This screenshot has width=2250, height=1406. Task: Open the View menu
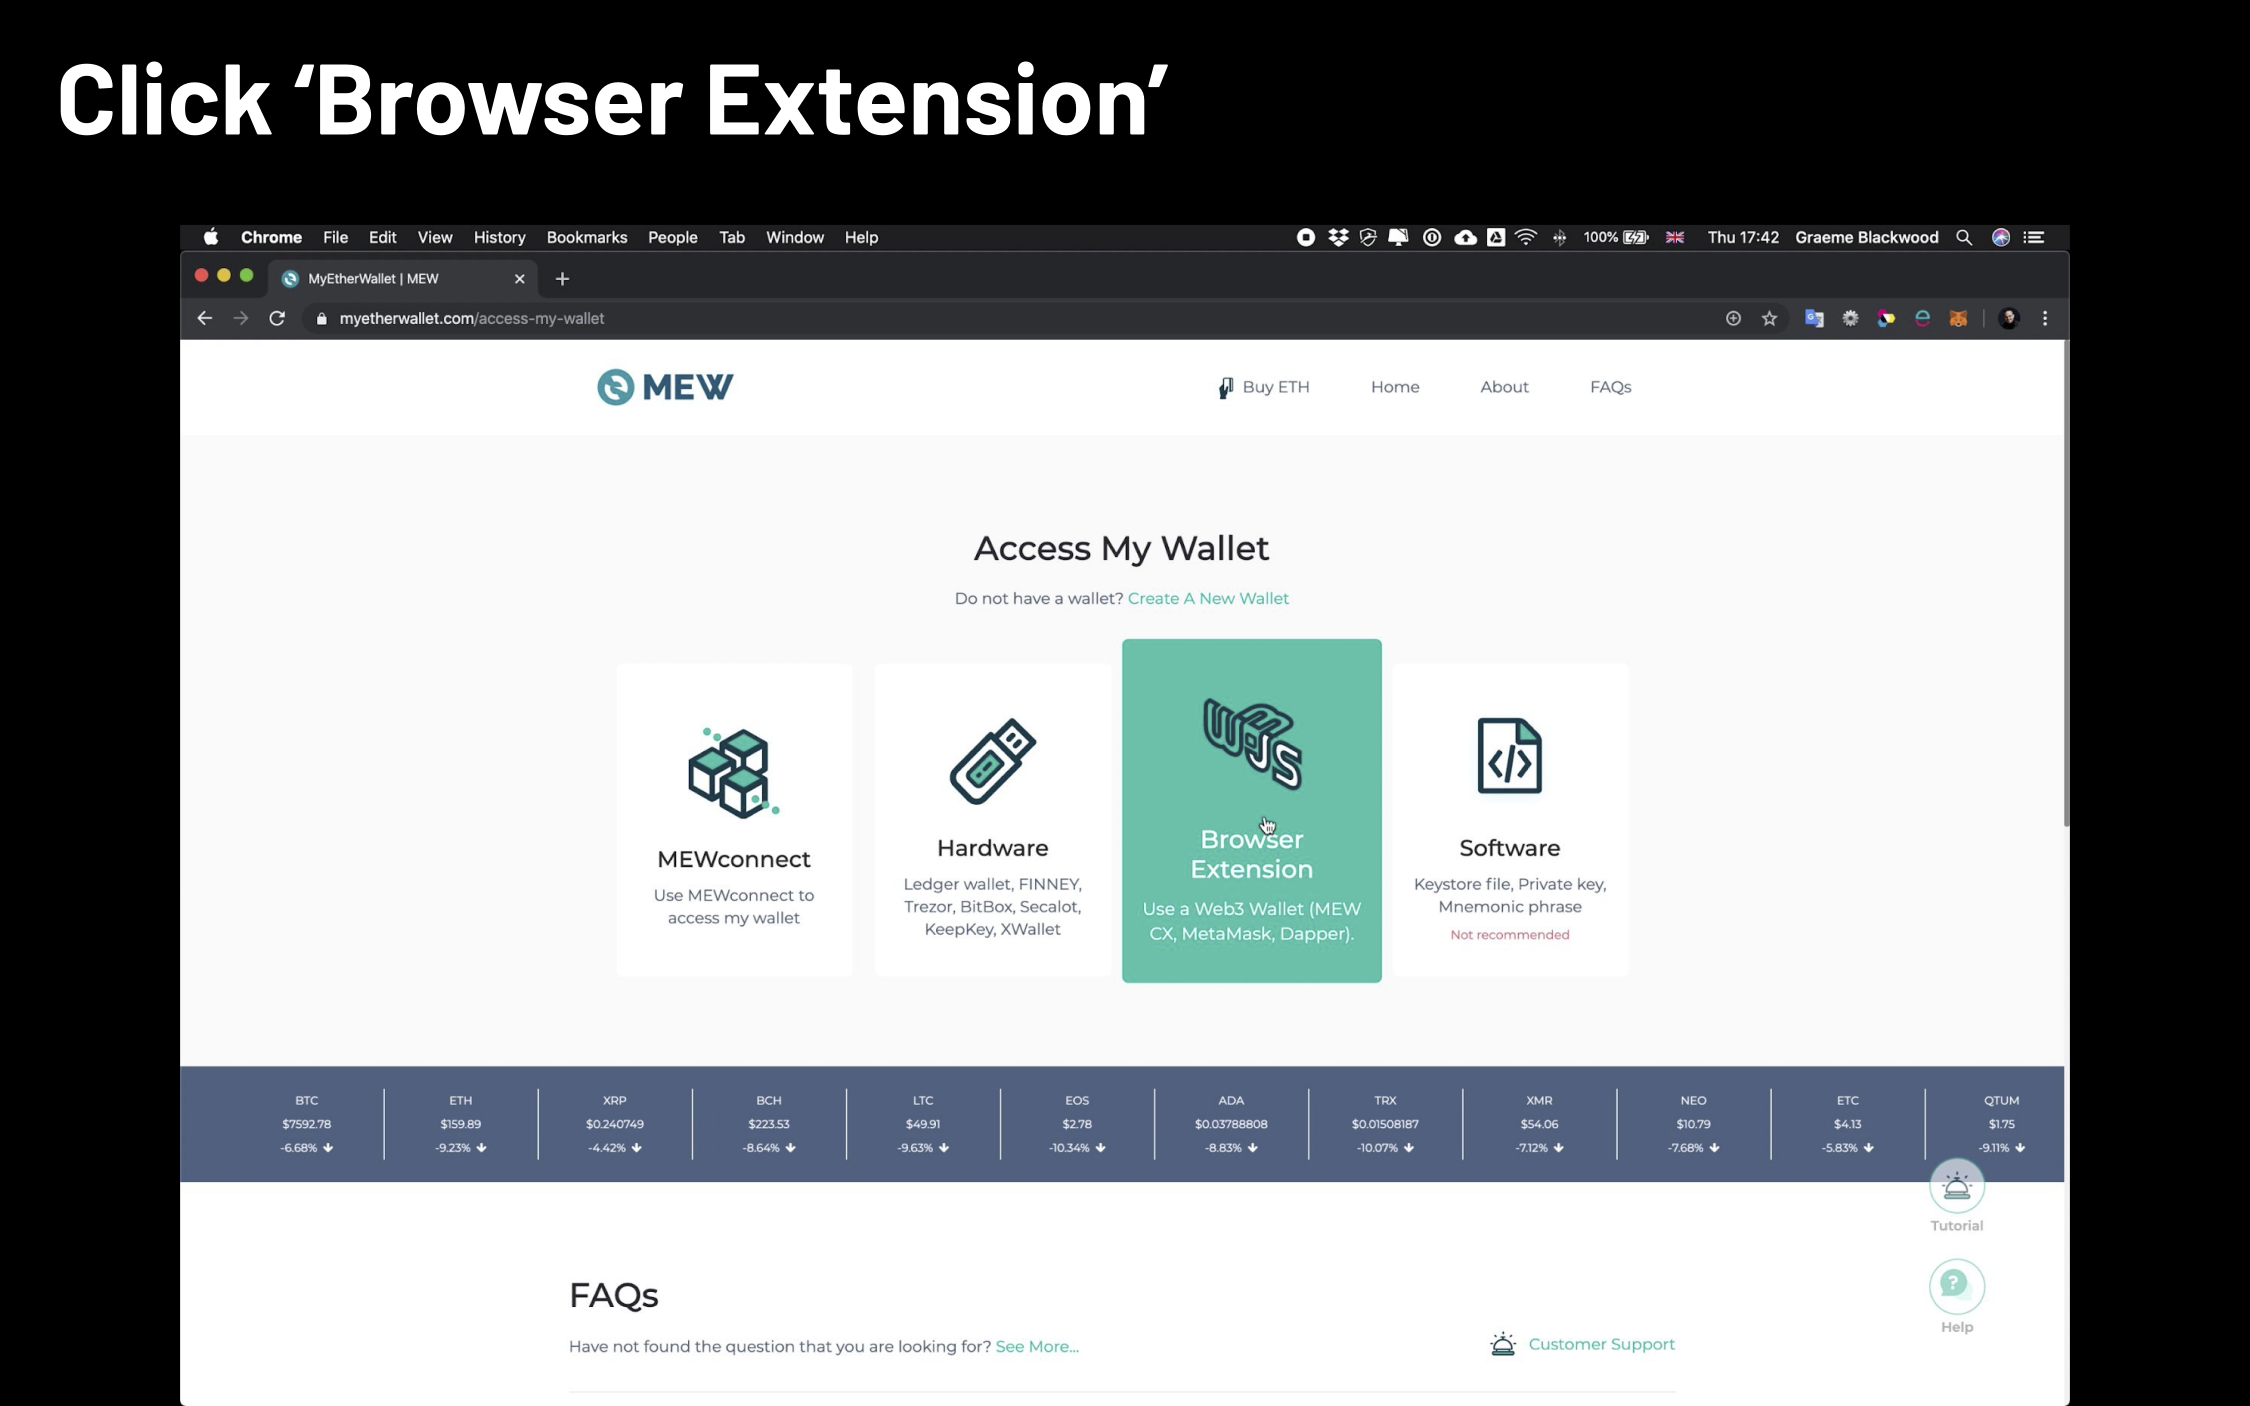point(435,237)
